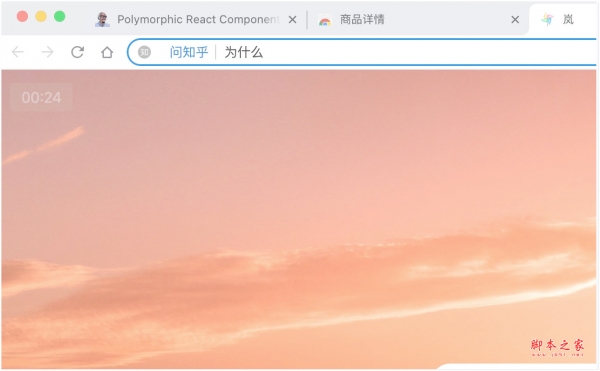Click the Zhihu search engine icon in address bar
This screenshot has height=371, width=600.
click(x=144, y=52)
